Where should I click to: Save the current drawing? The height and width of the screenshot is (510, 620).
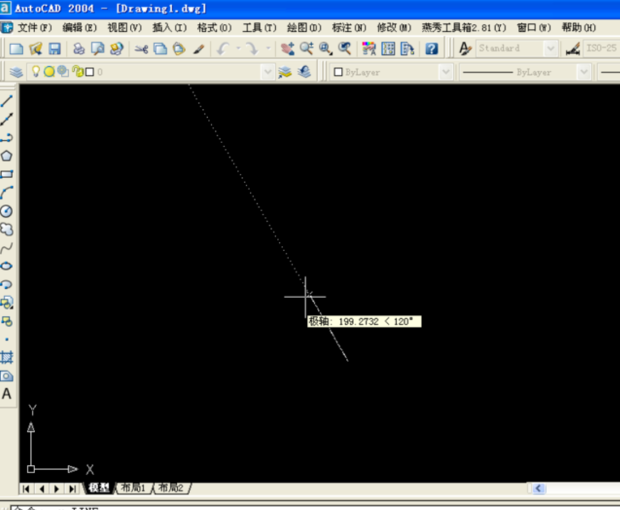pos(55,49)
